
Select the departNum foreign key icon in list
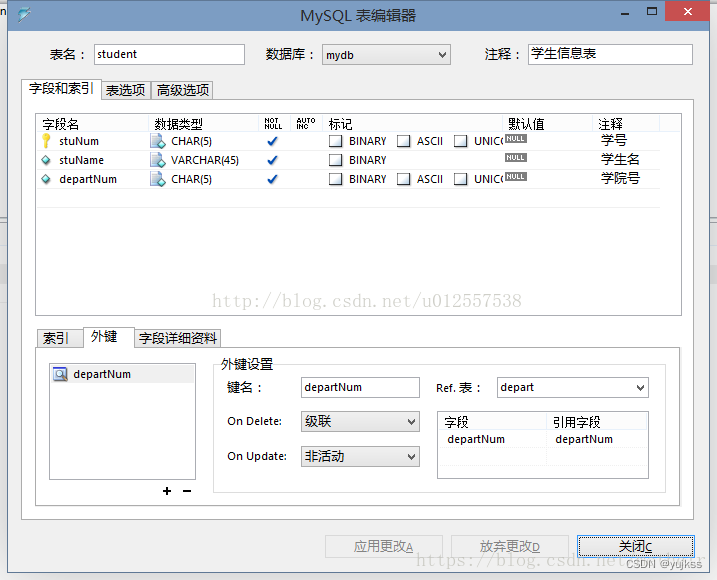(x=60, y=374)
